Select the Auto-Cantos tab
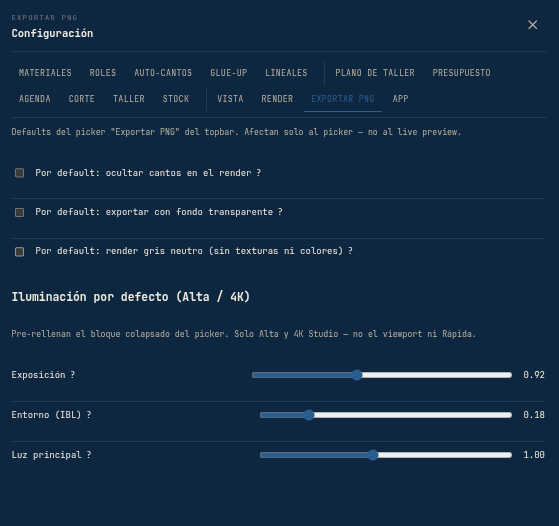Screen dimensions: 559x526 (x=163, y=73)
